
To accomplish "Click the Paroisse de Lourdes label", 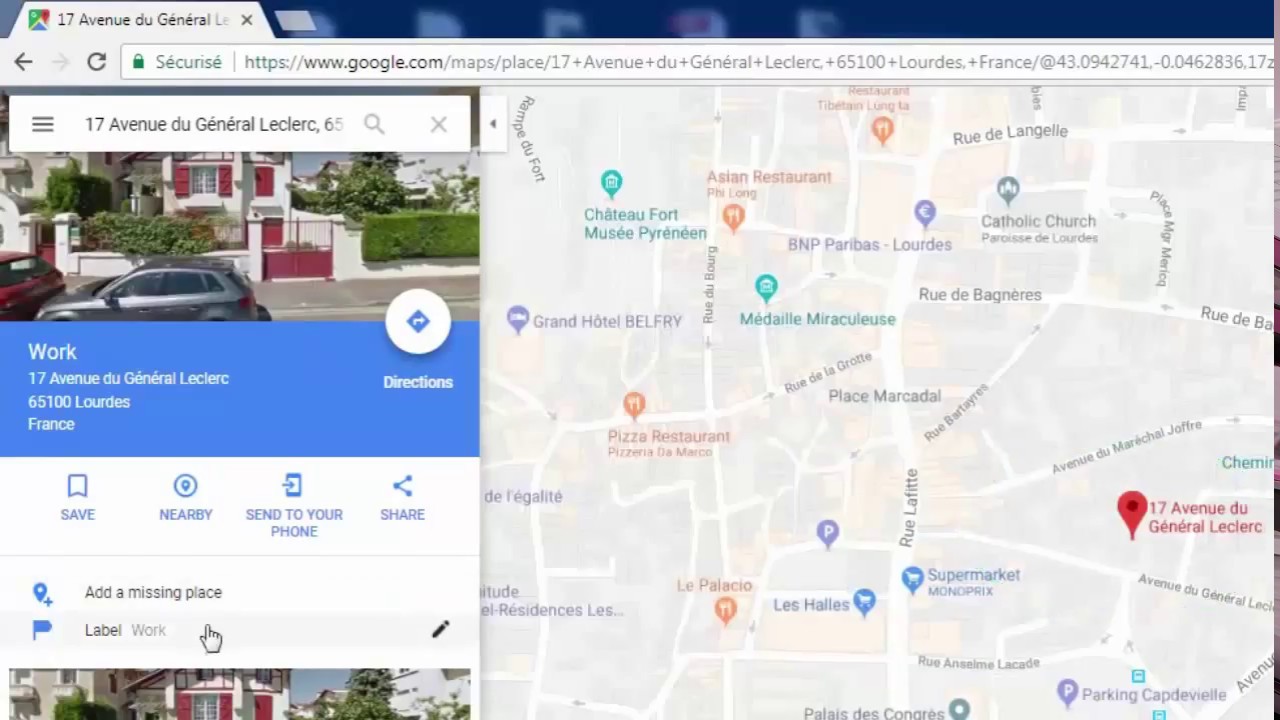I will tap(1039, 238).
